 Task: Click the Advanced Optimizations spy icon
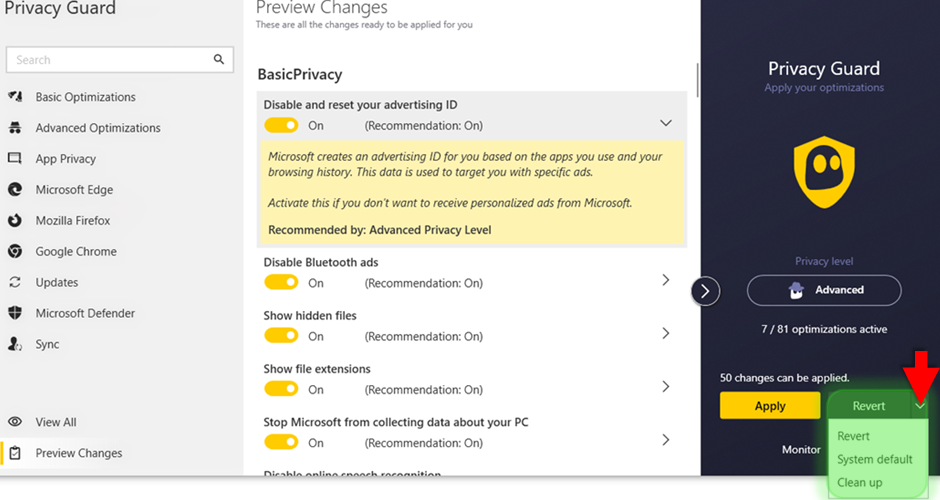click(15, 128)
